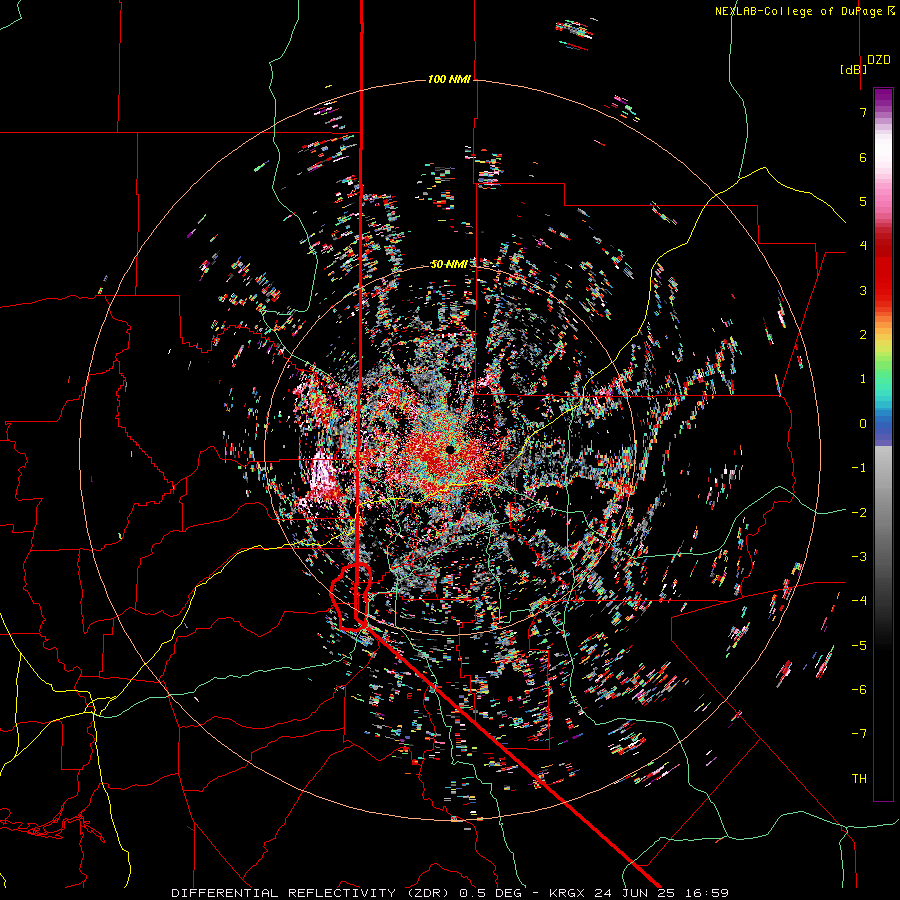The image size is (900, 900).
Task: Click the -7 value on the color scale
Action: coord(859,734)
